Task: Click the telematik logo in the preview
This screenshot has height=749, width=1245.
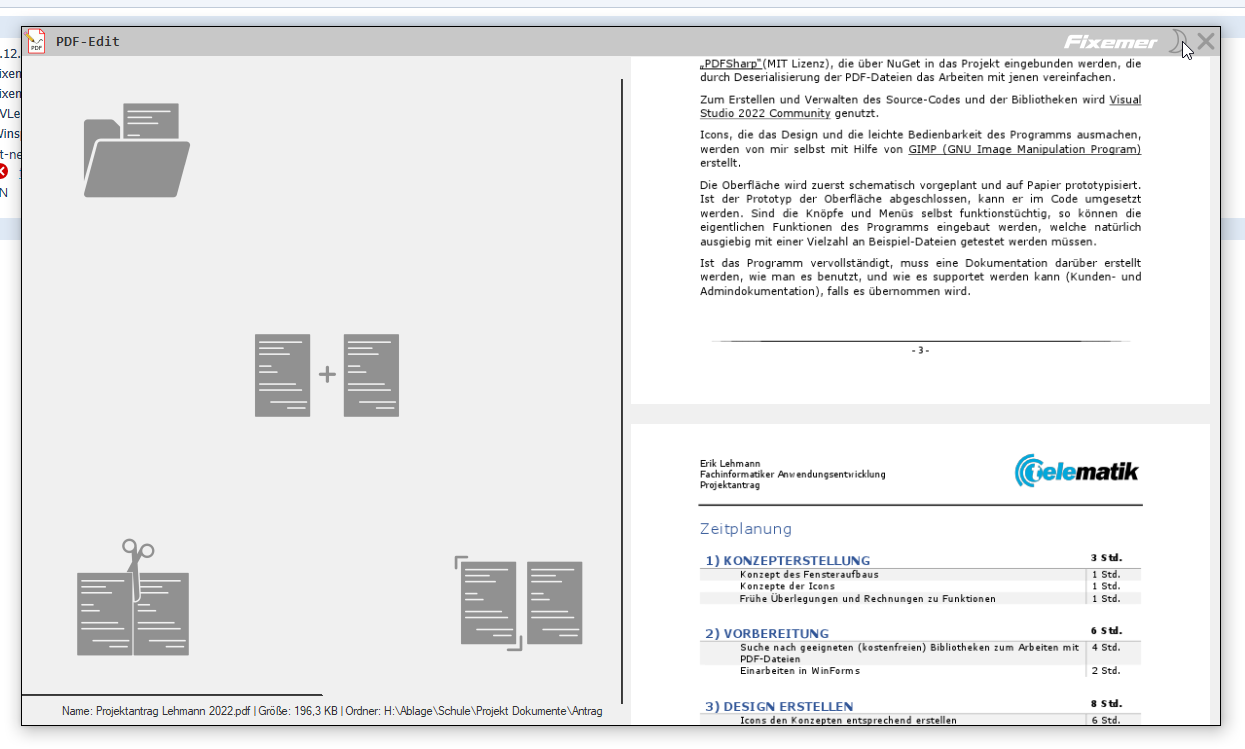Action: click(1076, 471)
